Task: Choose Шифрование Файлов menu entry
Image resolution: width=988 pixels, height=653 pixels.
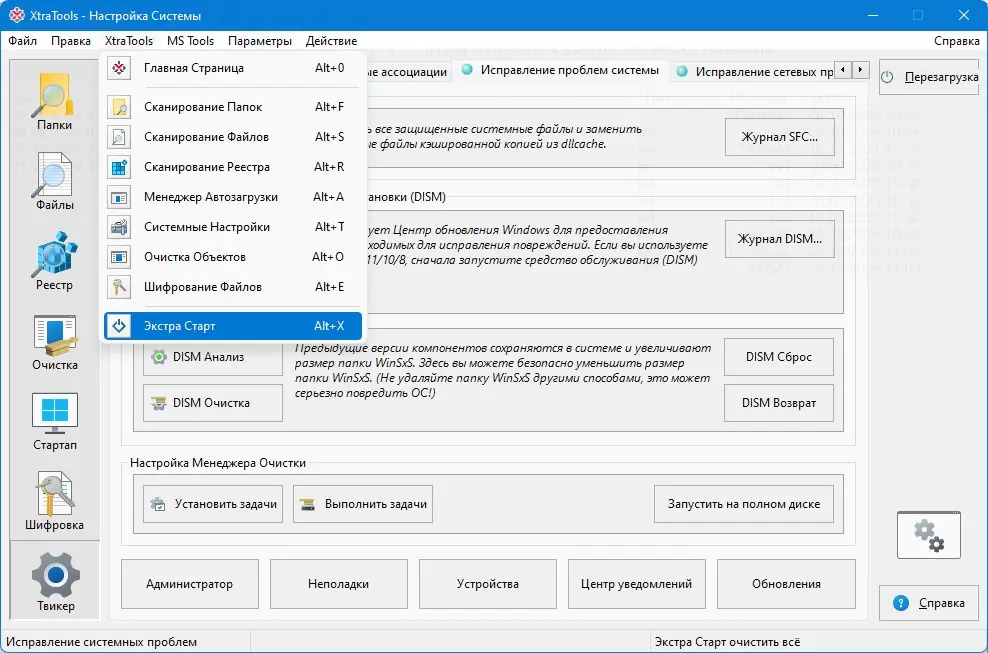Action: click(233, 287)
